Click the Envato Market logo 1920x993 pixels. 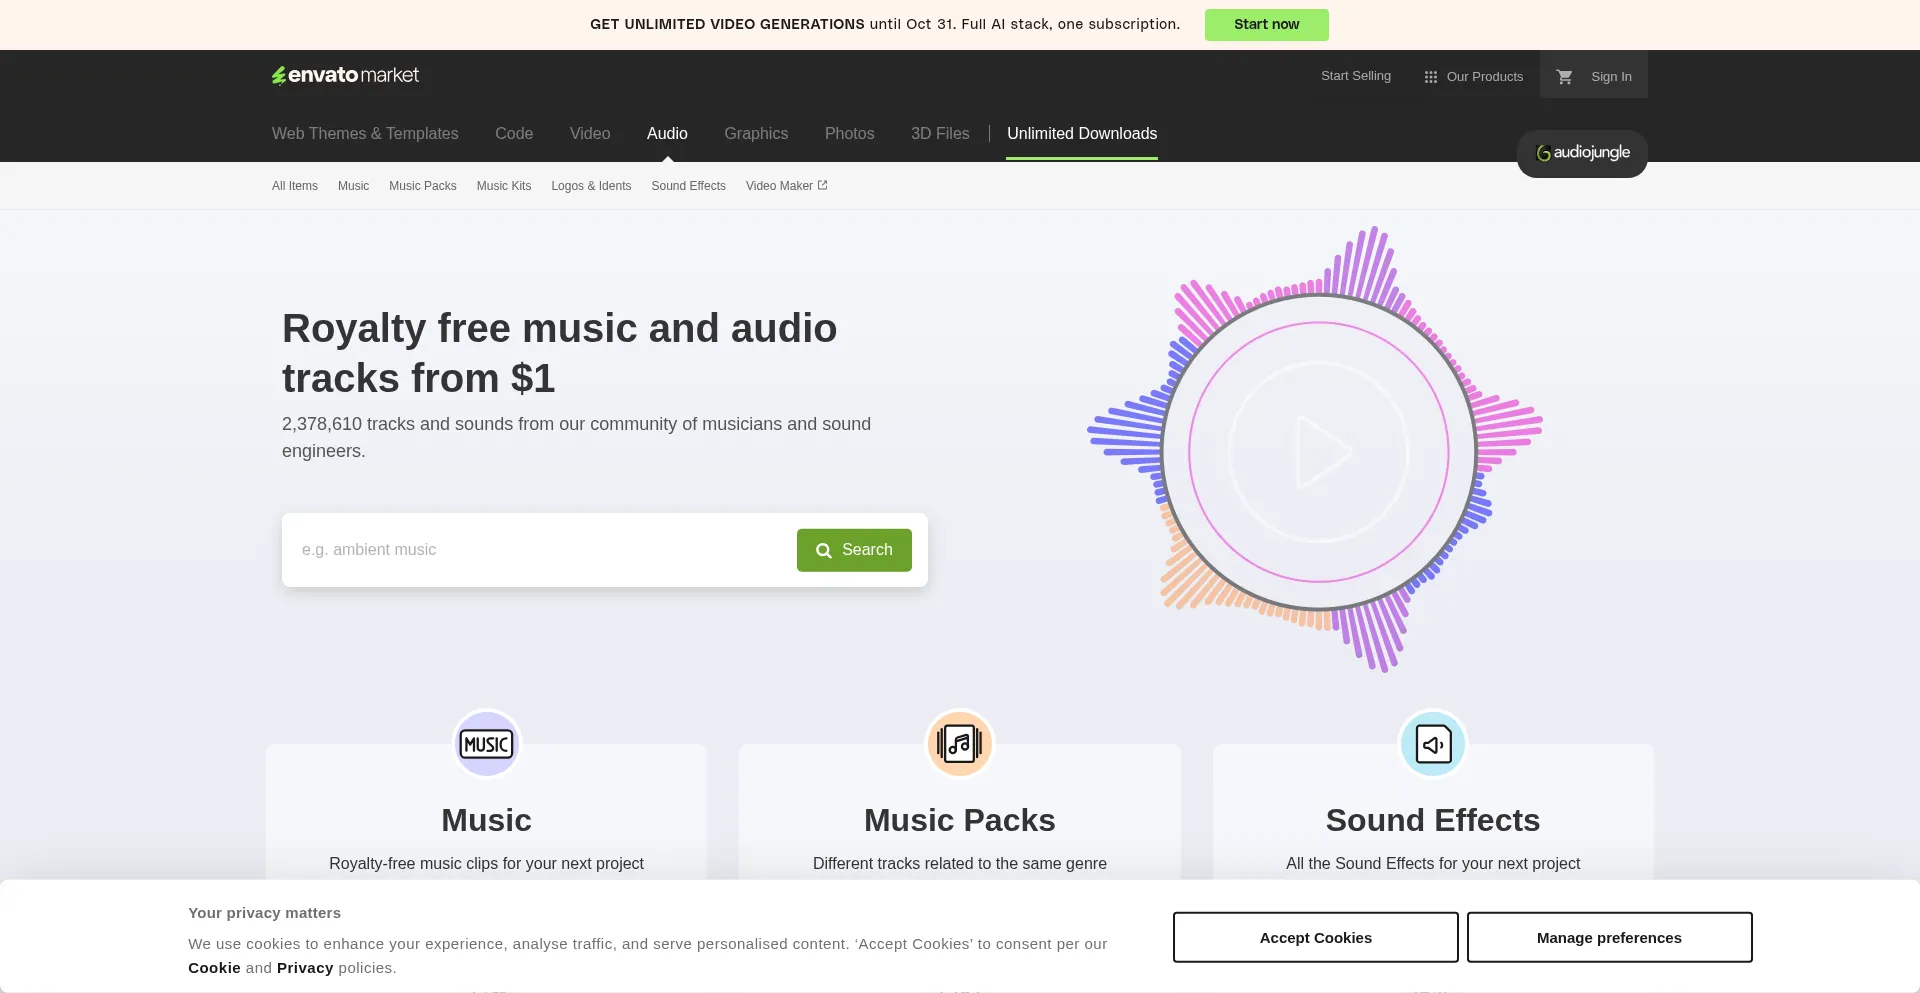345,75
